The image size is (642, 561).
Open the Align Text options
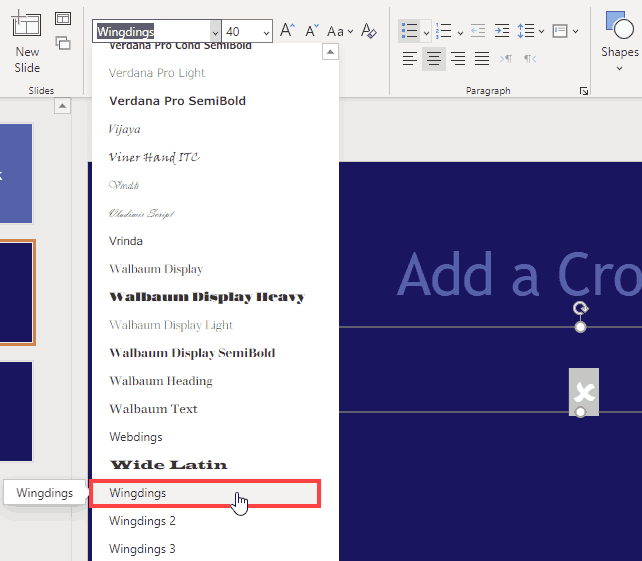[560, 31]
